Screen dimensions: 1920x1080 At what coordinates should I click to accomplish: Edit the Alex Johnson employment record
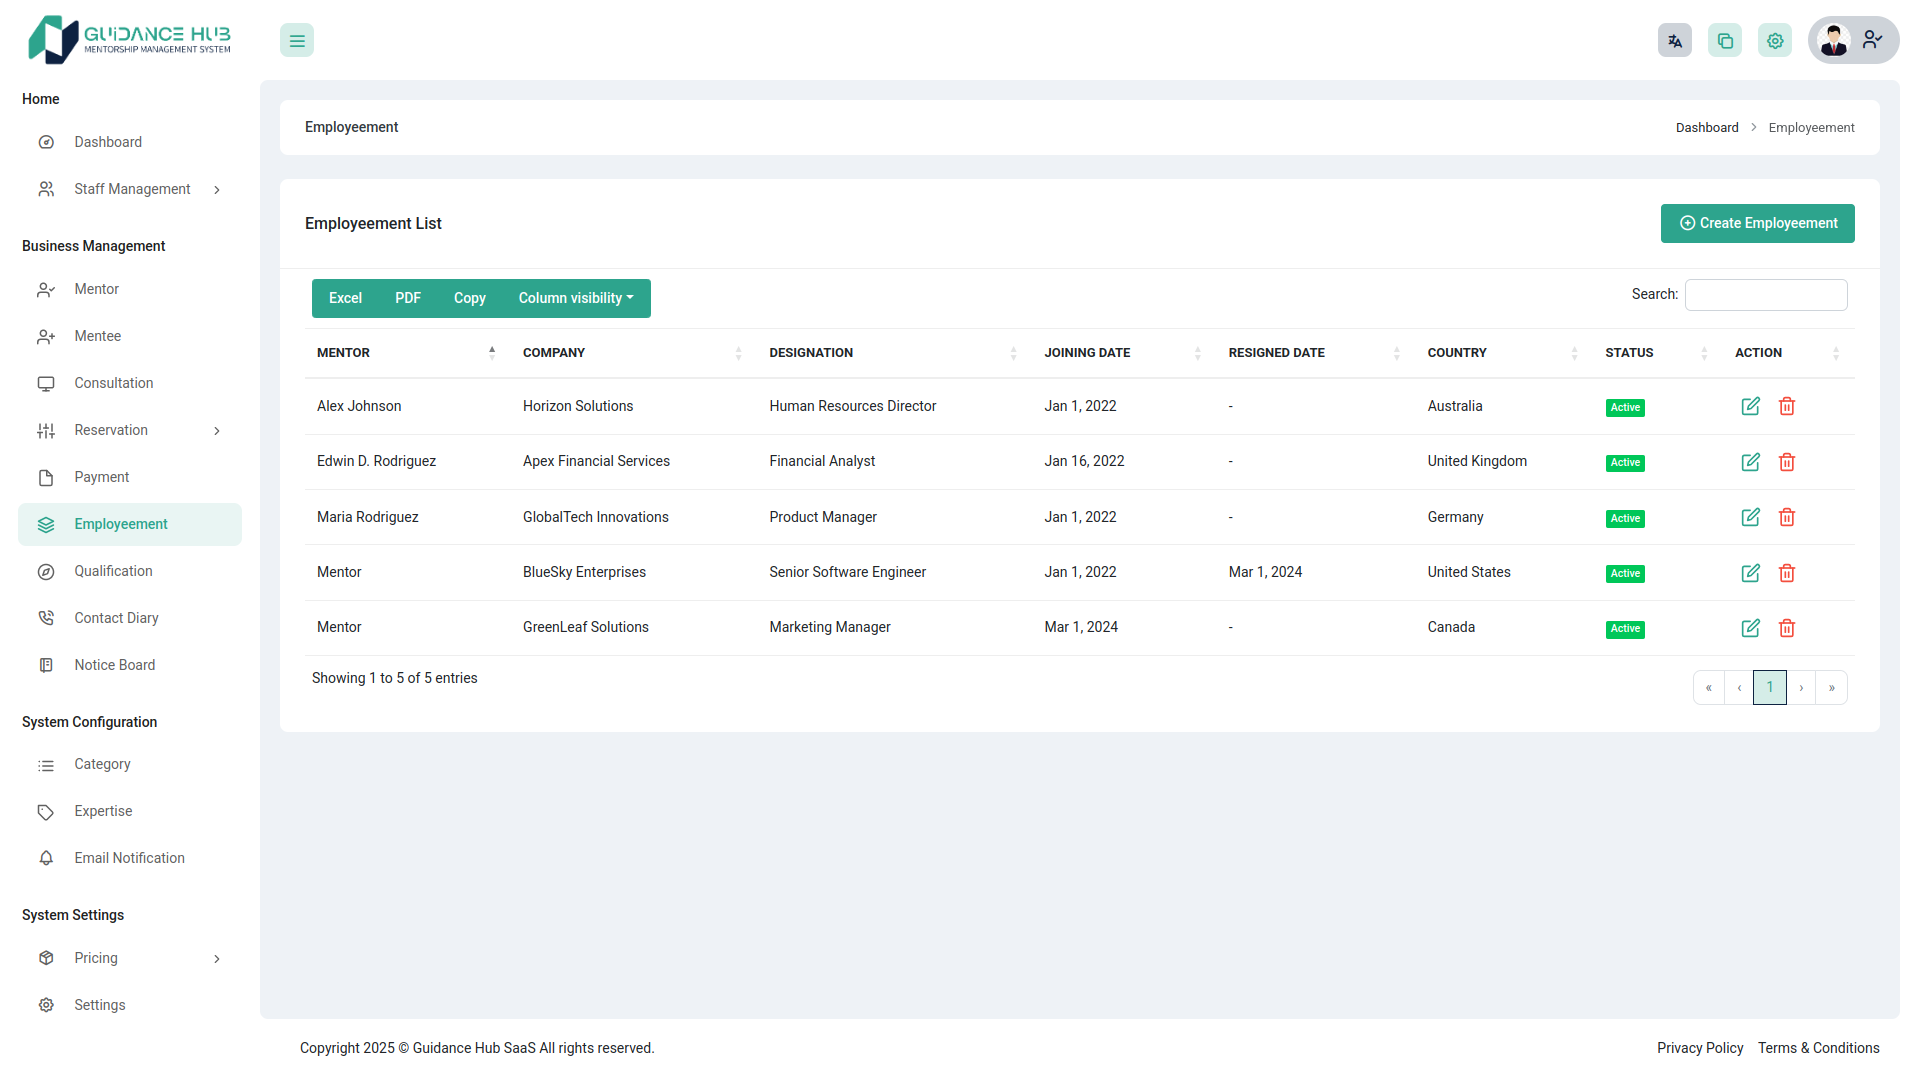(x=1750, y=406)
